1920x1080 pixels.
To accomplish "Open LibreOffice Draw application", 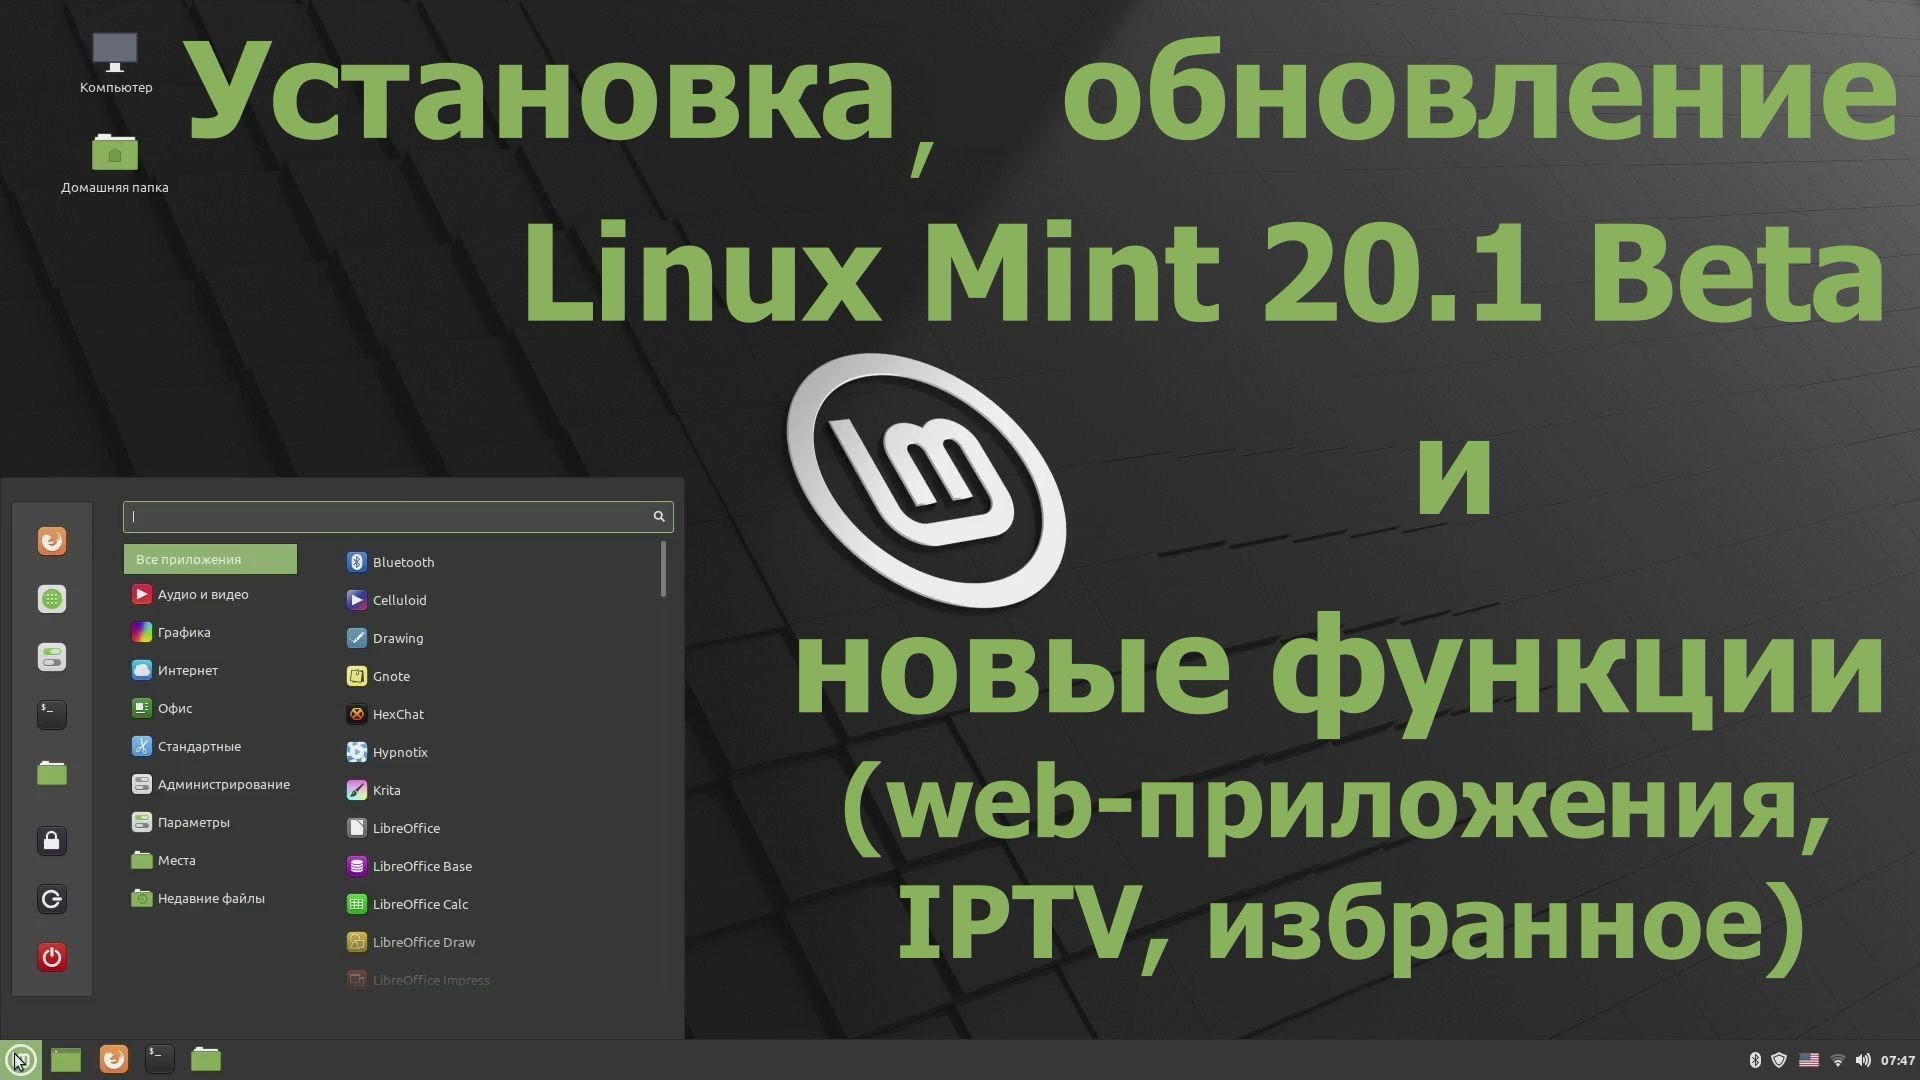I will pyautogui.click(x=422, y=940).
